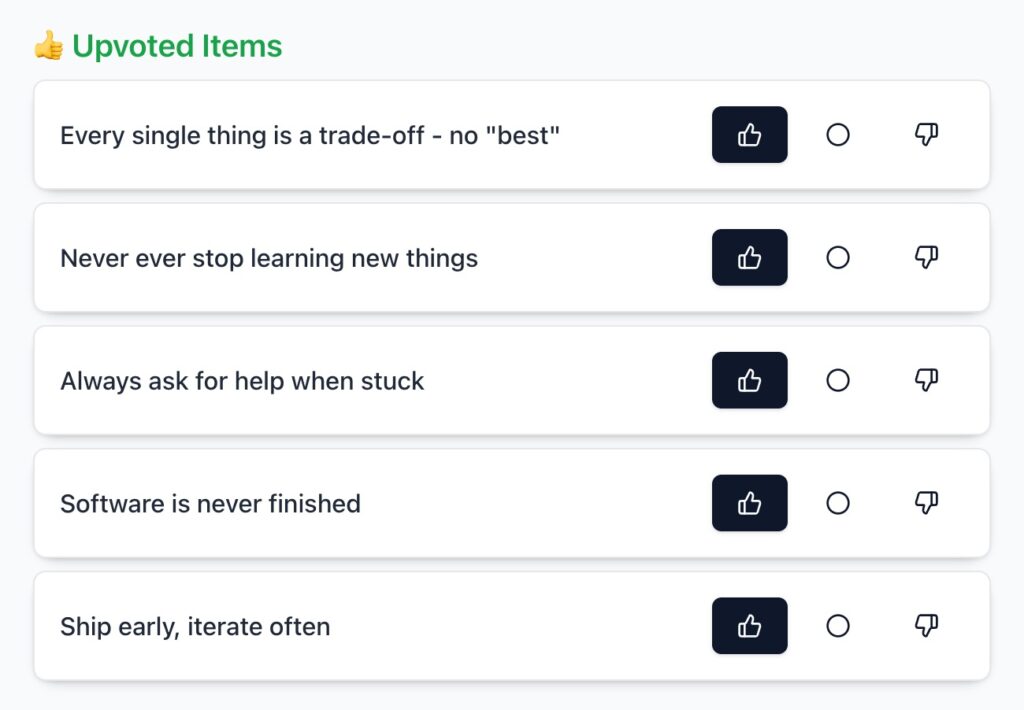Image resolution: width=1024 pixels, height=710 pixels.
Task: Select the 'Ship early, iterate often' card text
Action: coord(195,627)
